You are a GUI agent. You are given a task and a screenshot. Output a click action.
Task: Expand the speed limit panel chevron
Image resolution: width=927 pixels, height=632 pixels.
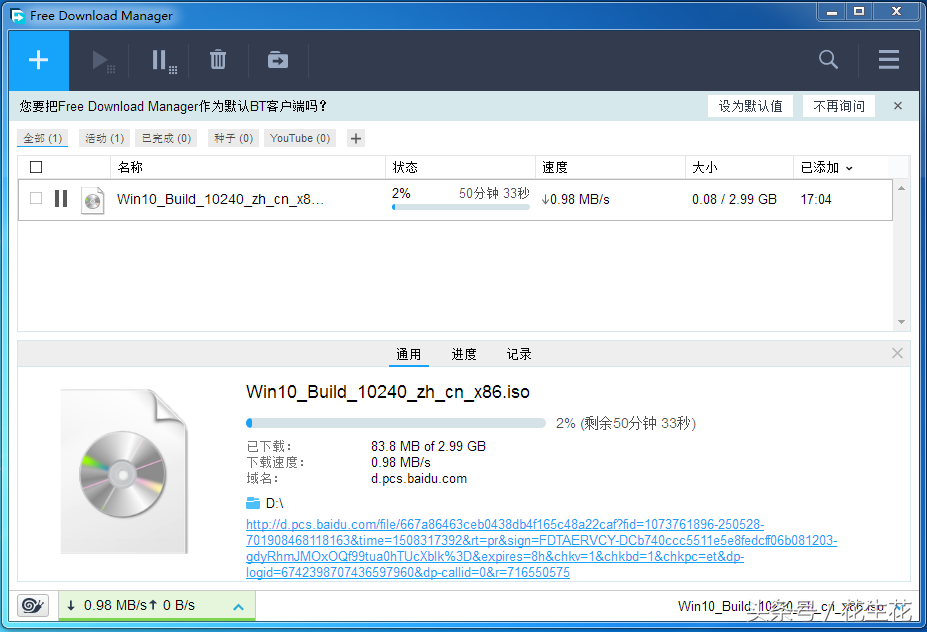pos(238,607)
